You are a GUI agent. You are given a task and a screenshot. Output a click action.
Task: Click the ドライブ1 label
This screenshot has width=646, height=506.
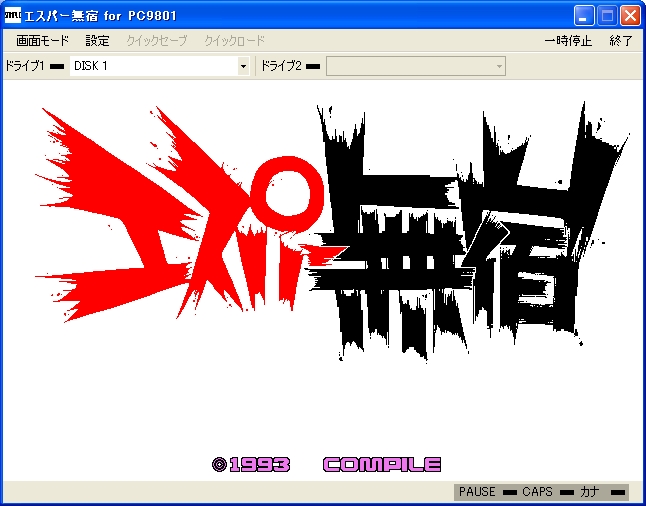pyautogui.click(x=25, y=66)
